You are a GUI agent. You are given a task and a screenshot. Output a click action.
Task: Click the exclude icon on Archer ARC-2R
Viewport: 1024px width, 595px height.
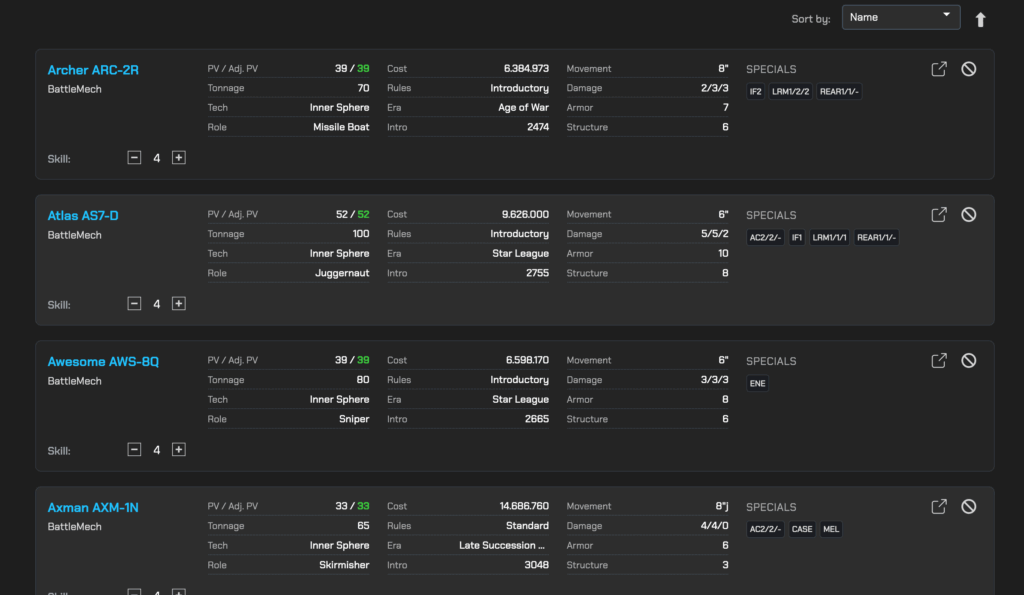click(968, 69)
